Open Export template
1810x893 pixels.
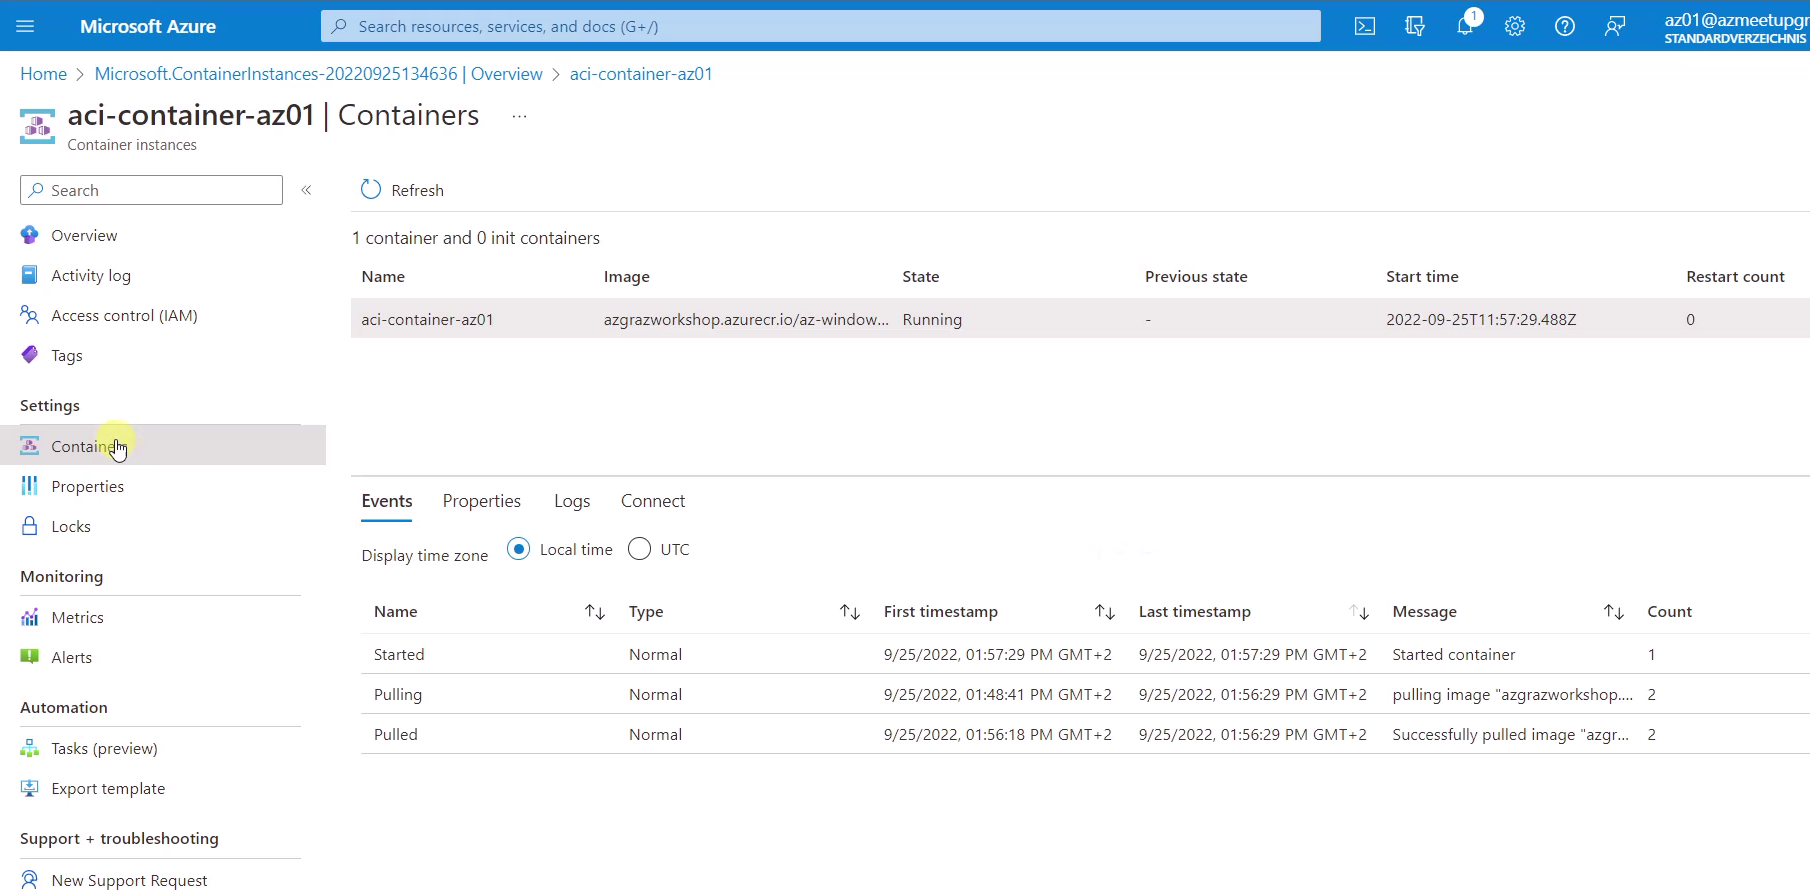tap(108, 788)
